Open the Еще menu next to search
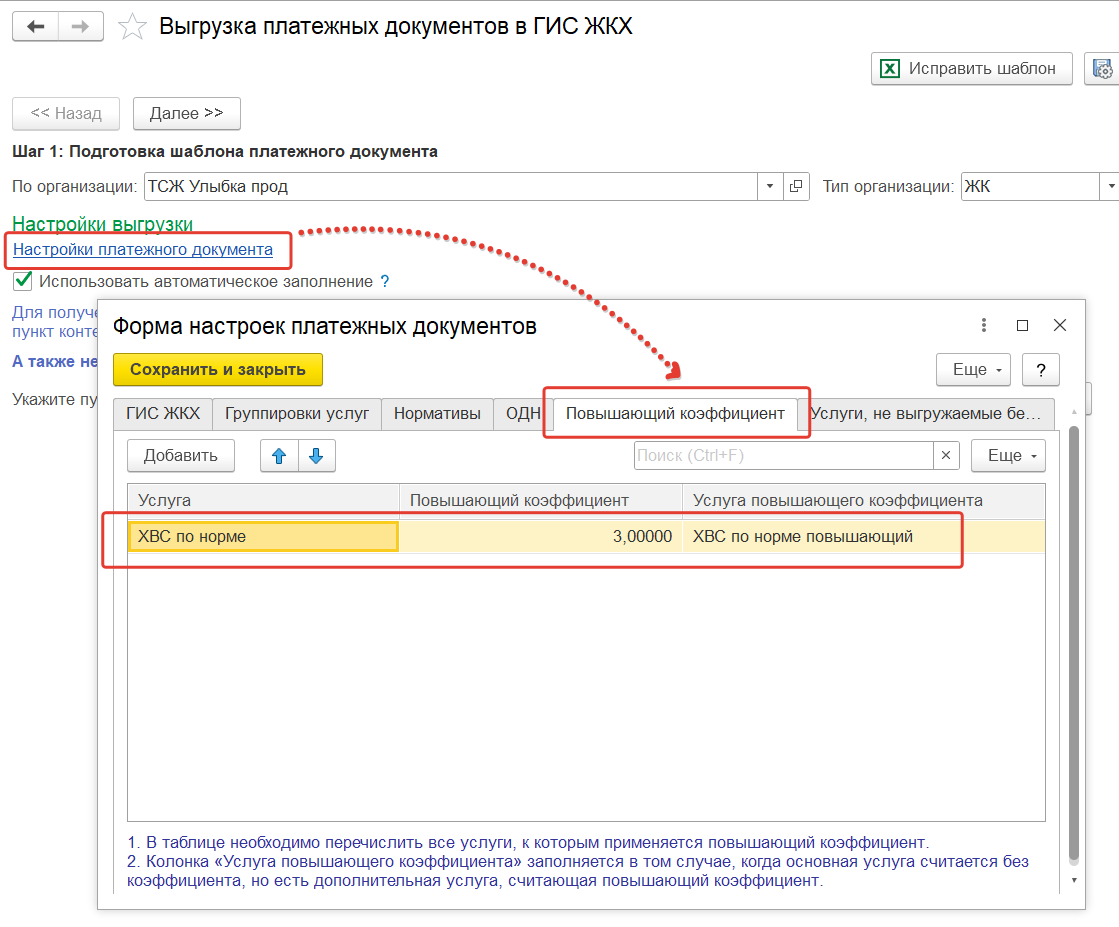The width and height of the screenshot is (1119, 927). 1008,456
